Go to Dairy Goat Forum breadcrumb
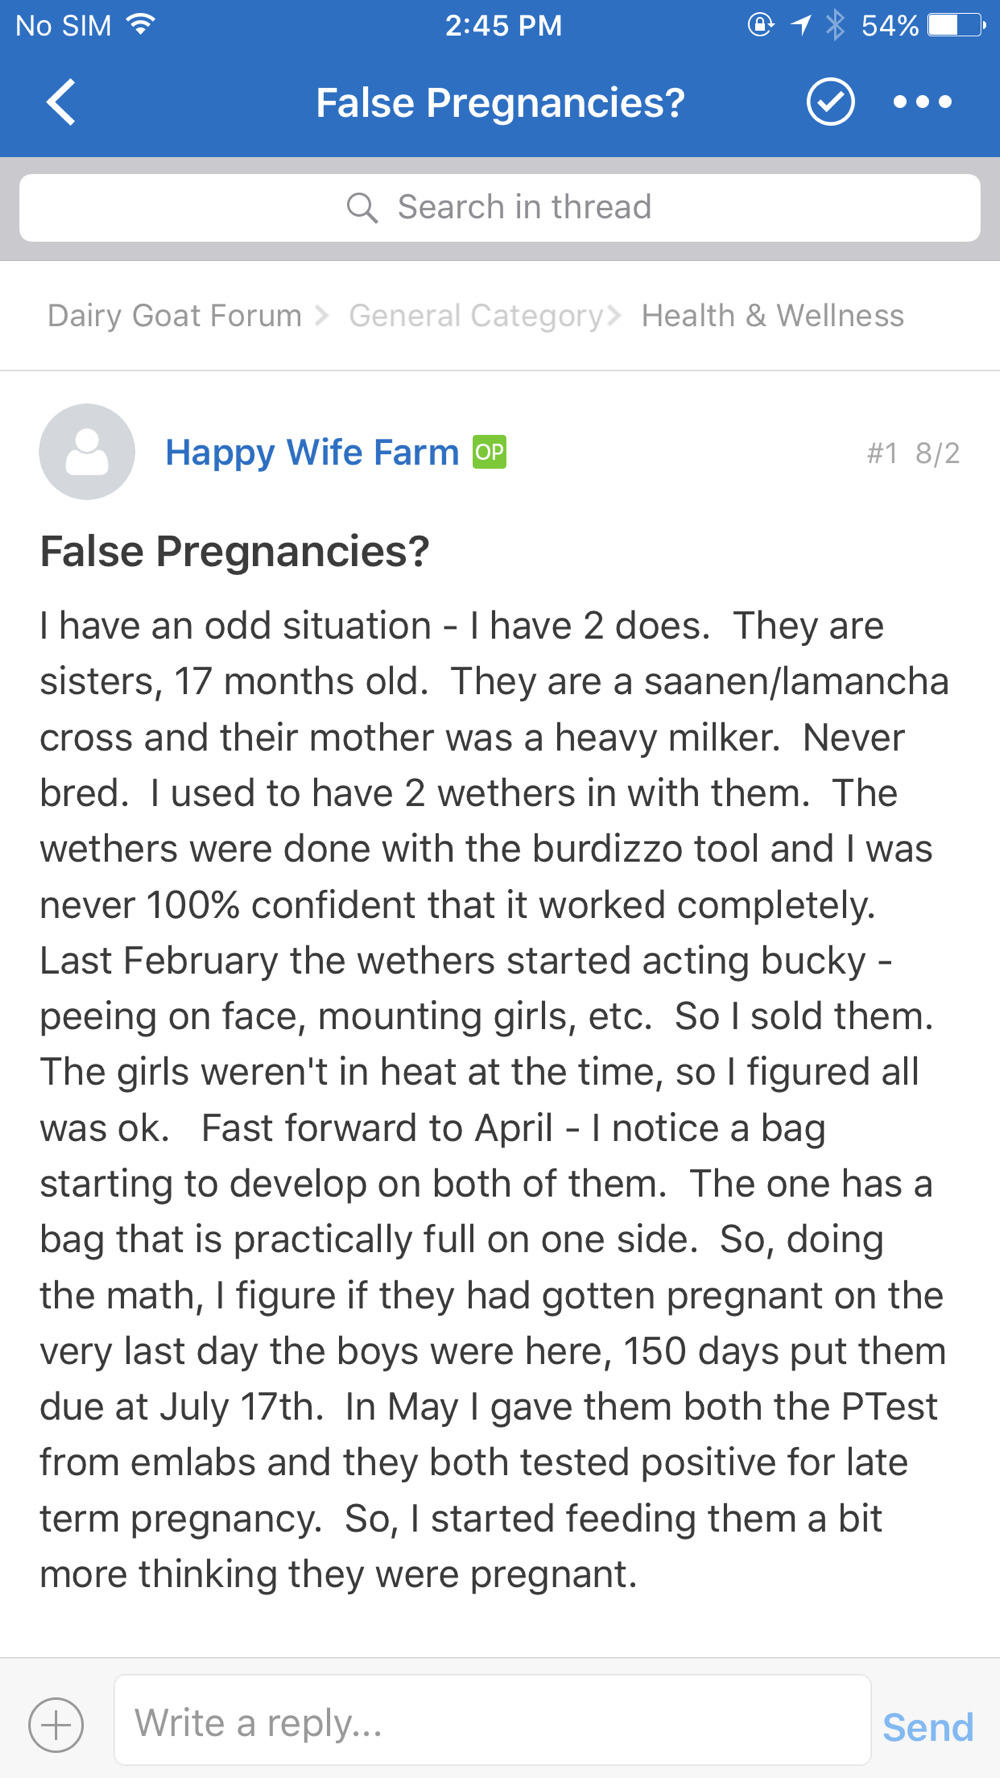This screenshot has height=1778, width=1000. click(x=175, y=316)
